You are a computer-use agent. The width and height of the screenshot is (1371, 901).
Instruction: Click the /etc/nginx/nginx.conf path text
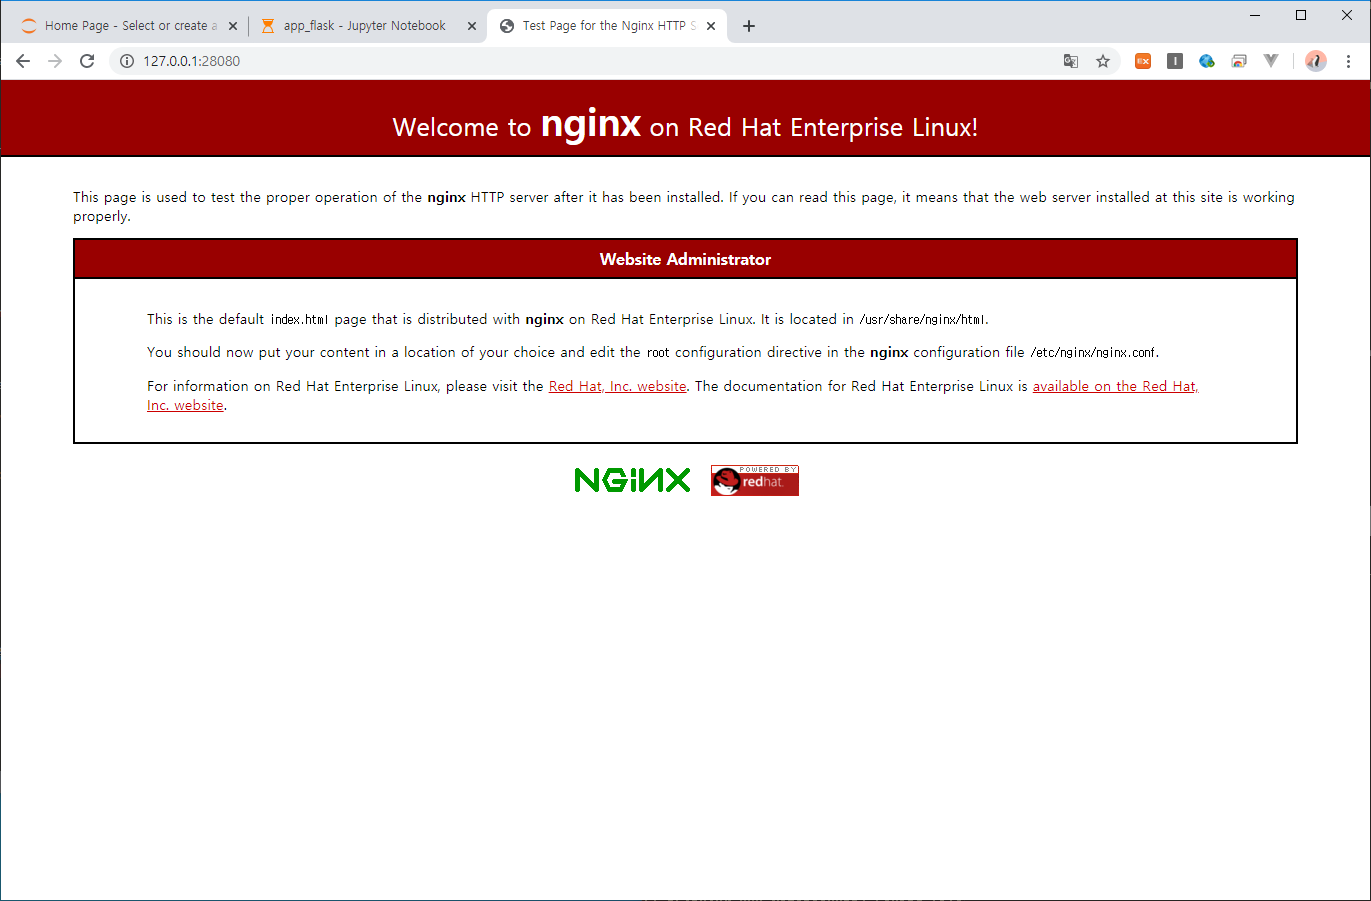click(1093, 353)
